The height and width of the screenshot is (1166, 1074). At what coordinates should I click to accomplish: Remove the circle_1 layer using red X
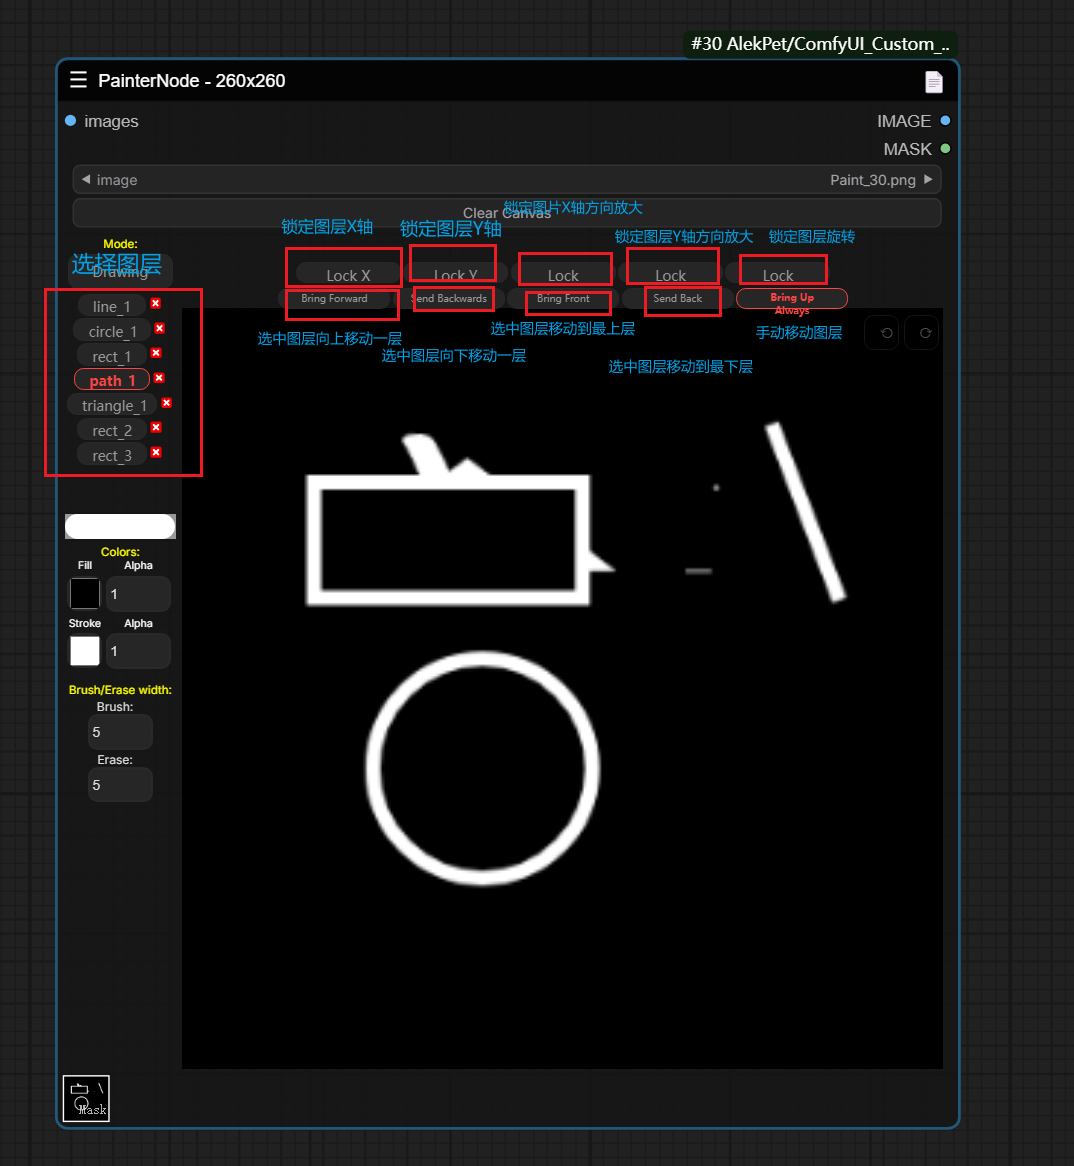coord(159,329)
